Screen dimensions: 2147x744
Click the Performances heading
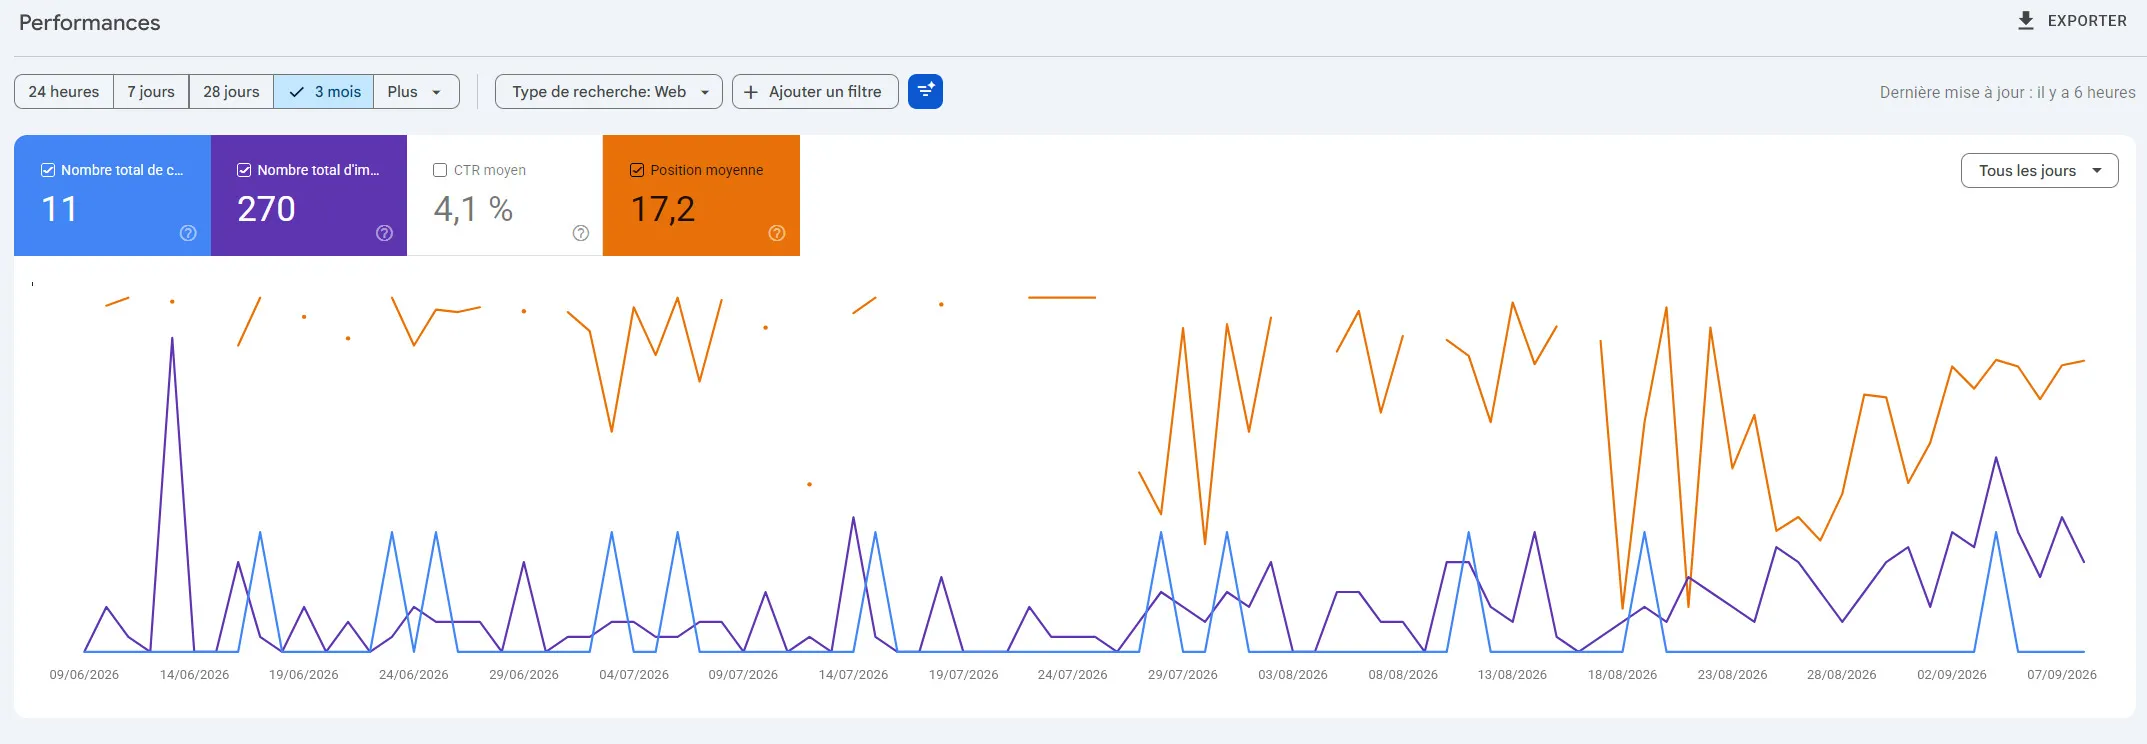coord(90,23)
